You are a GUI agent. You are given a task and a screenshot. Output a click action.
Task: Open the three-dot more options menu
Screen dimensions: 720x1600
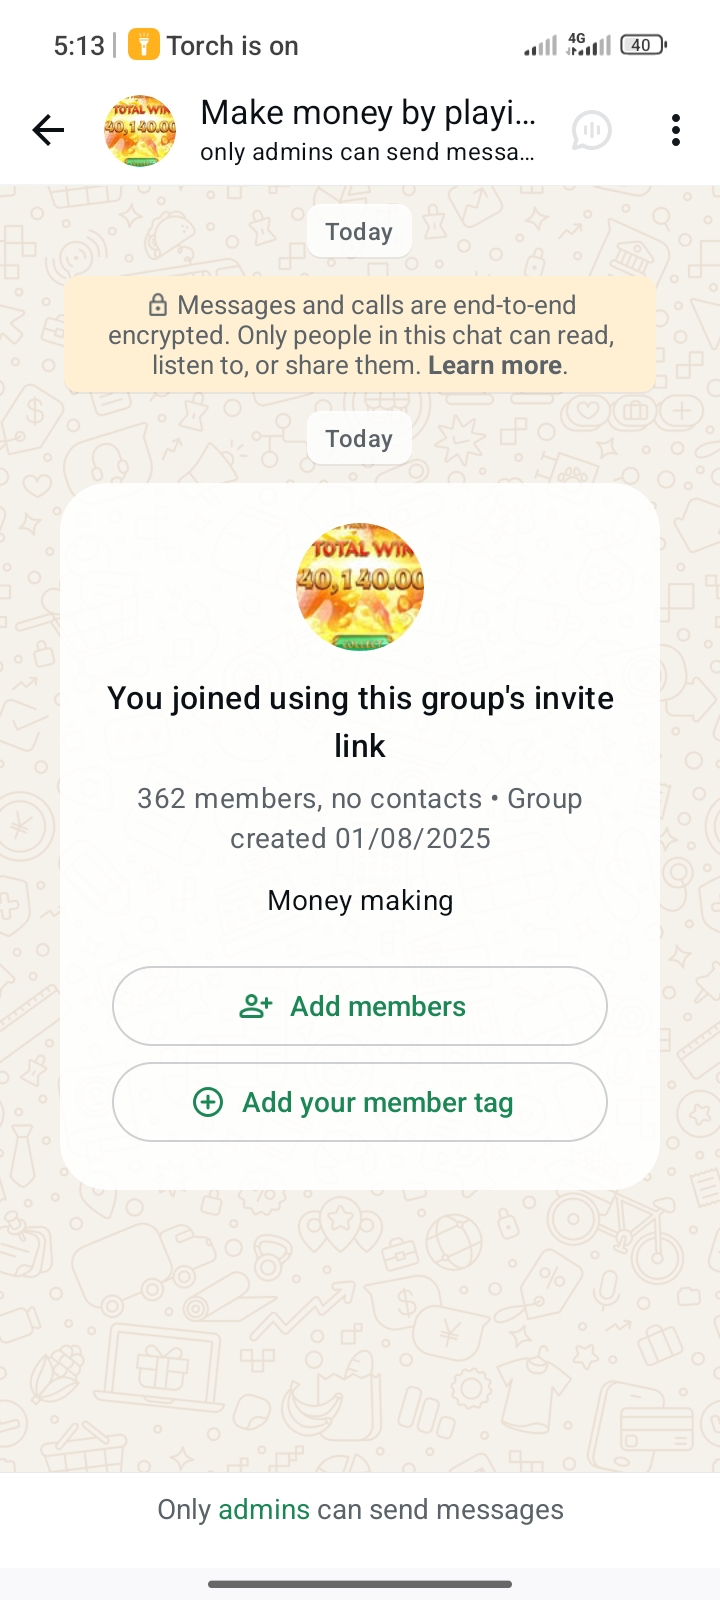tap(676, 130)
